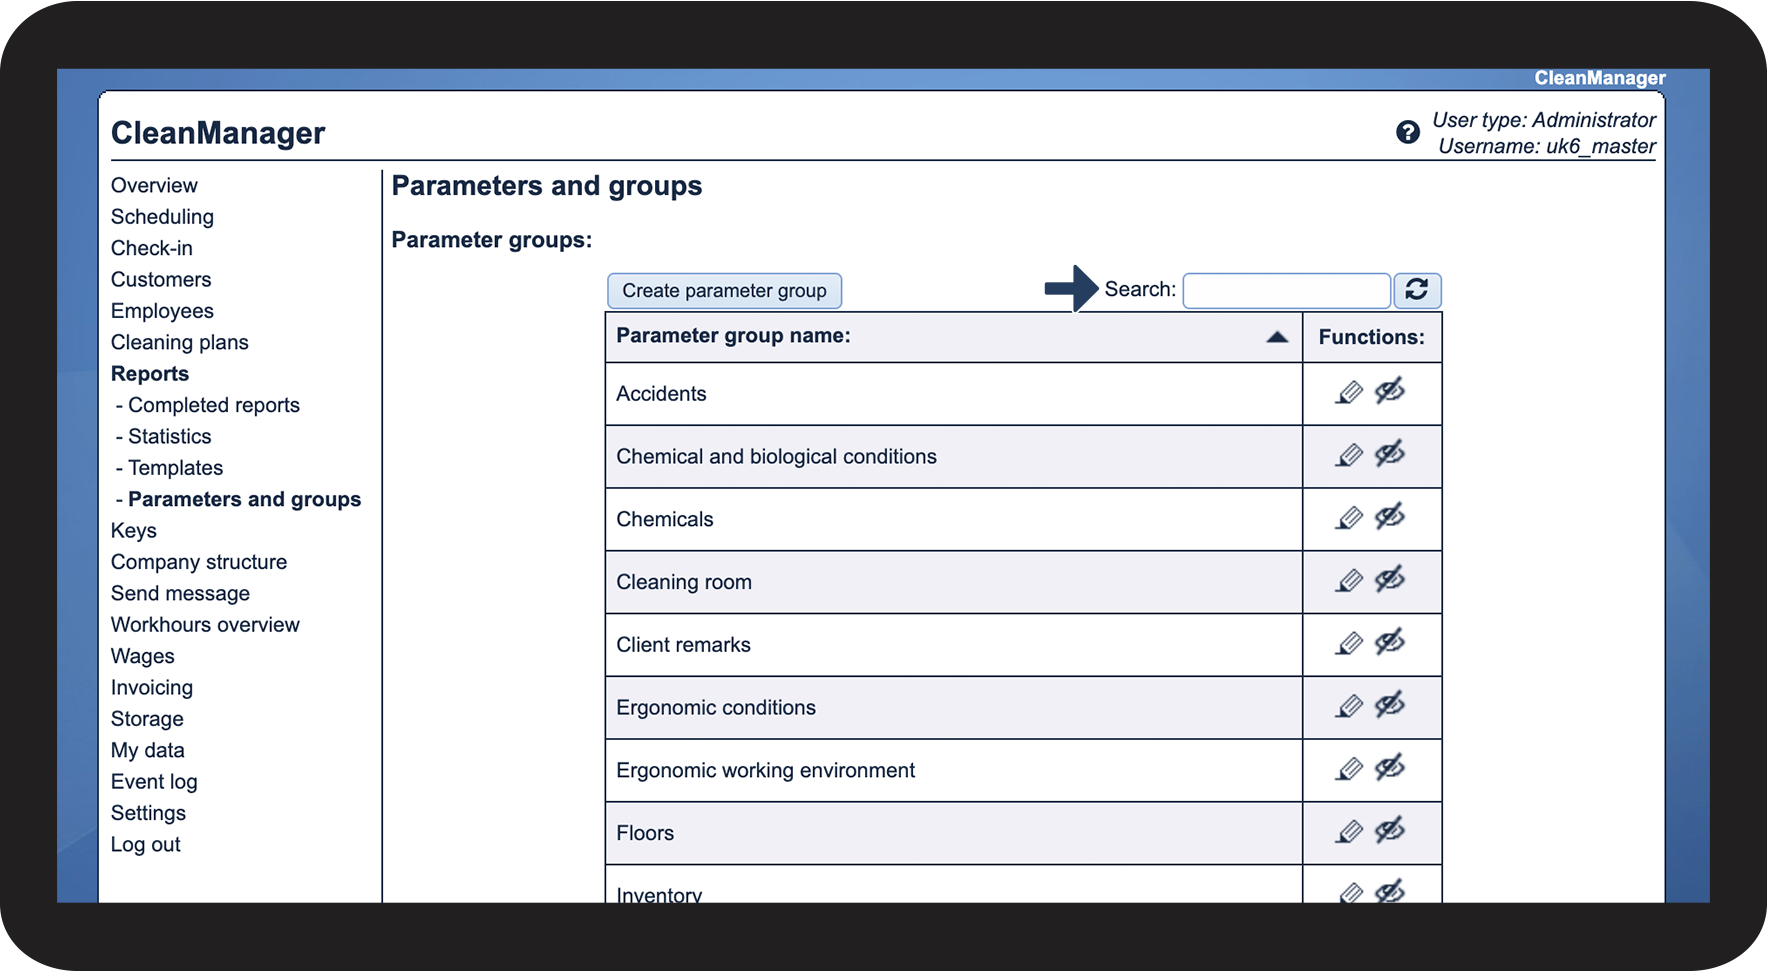Click the help question mark icon

click(1407, 132)
